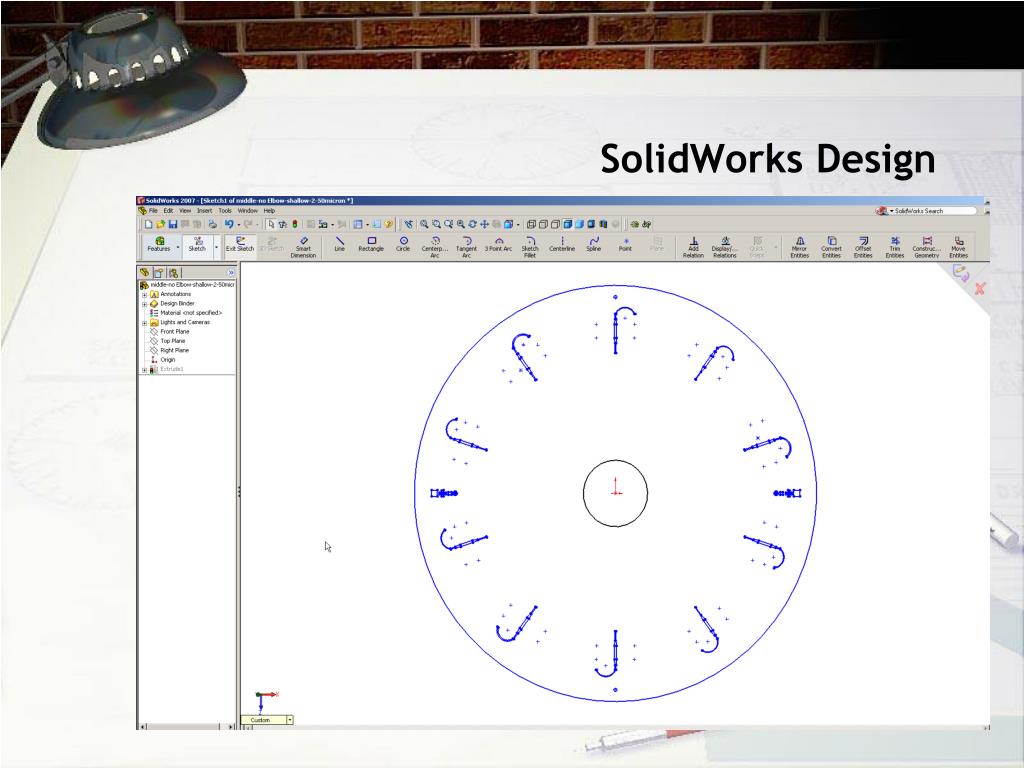Toggle Hidden Lines Removed display mode
This screenshot has height=768, width=1024.
coord(554,224)
